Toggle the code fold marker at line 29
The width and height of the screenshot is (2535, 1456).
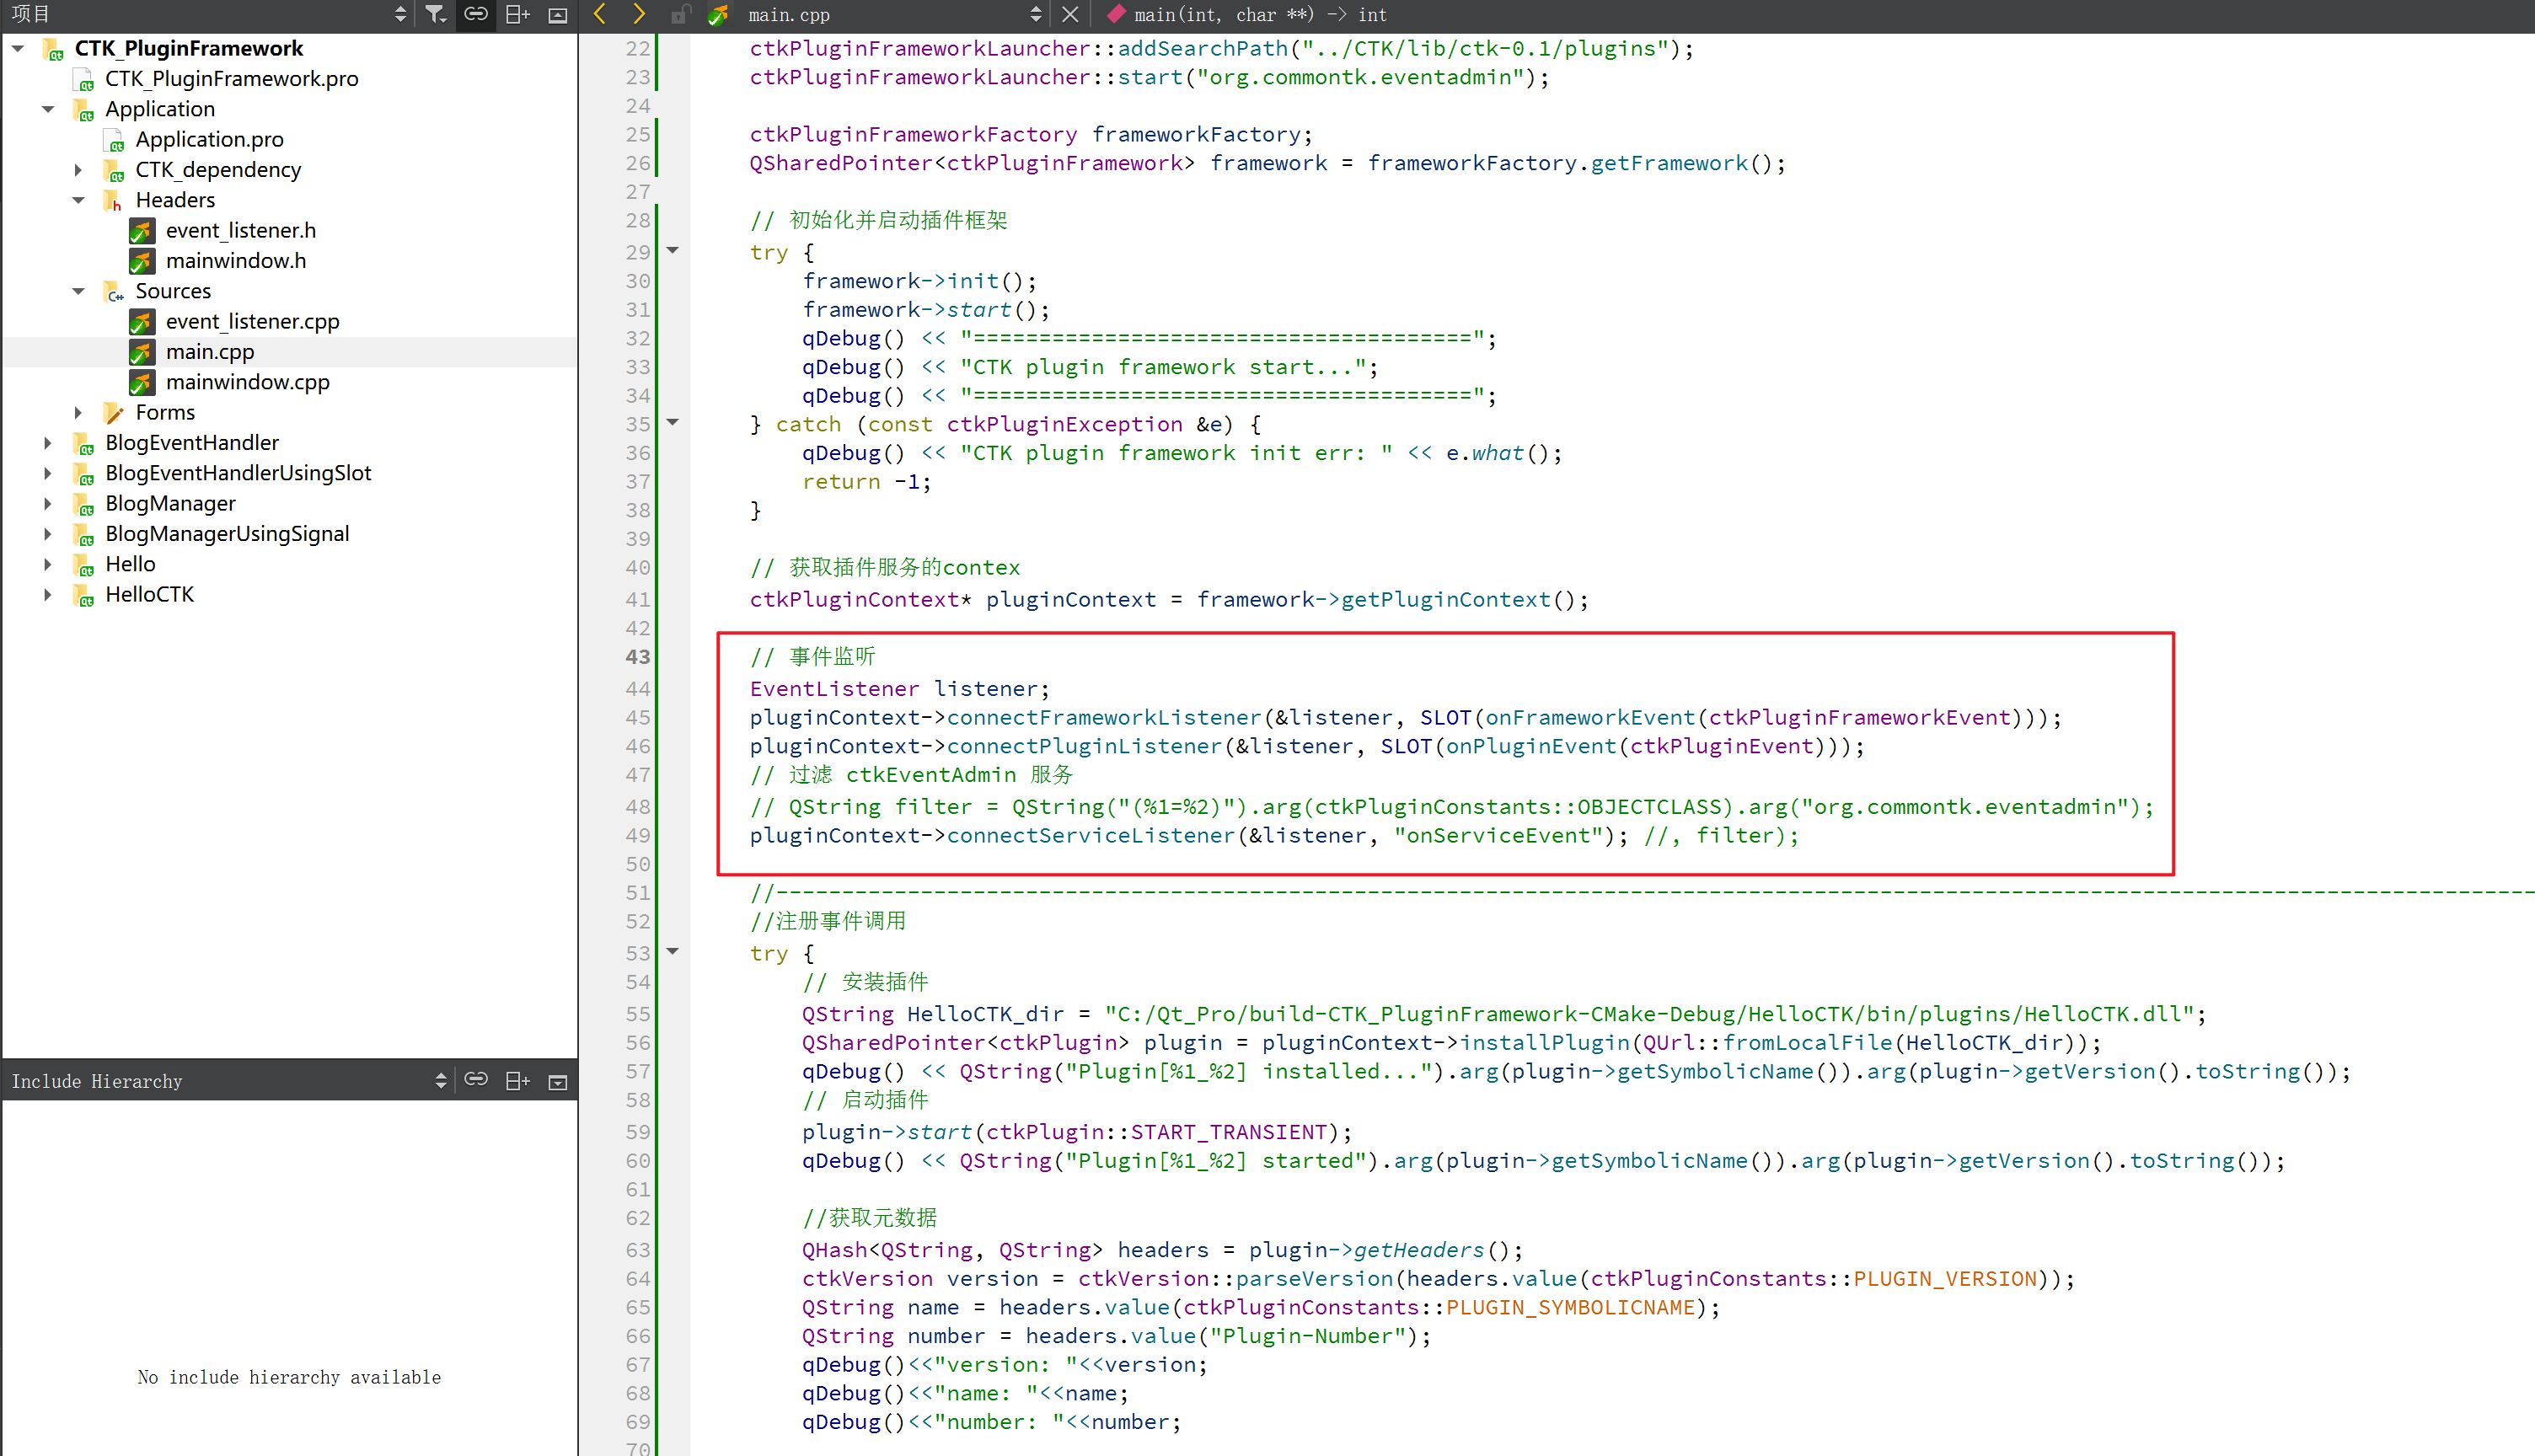pos(672,252)
